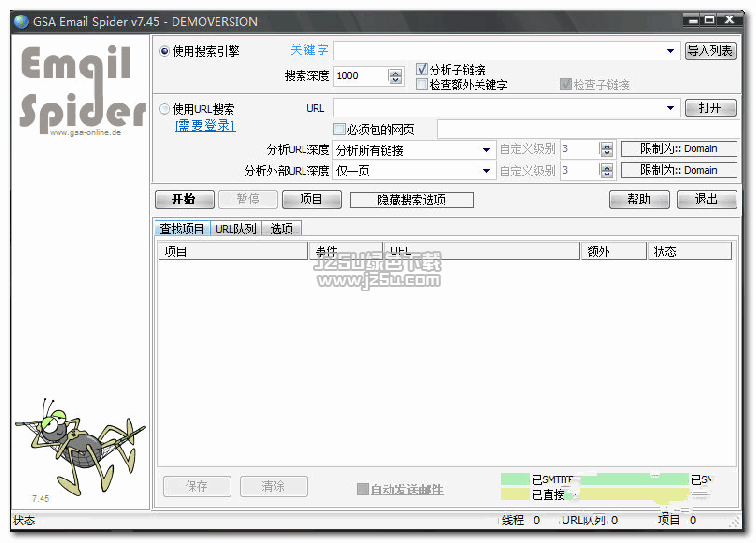Switch to the 查找项目 tab
Viewport: 756px width, 543px height.
182,228
